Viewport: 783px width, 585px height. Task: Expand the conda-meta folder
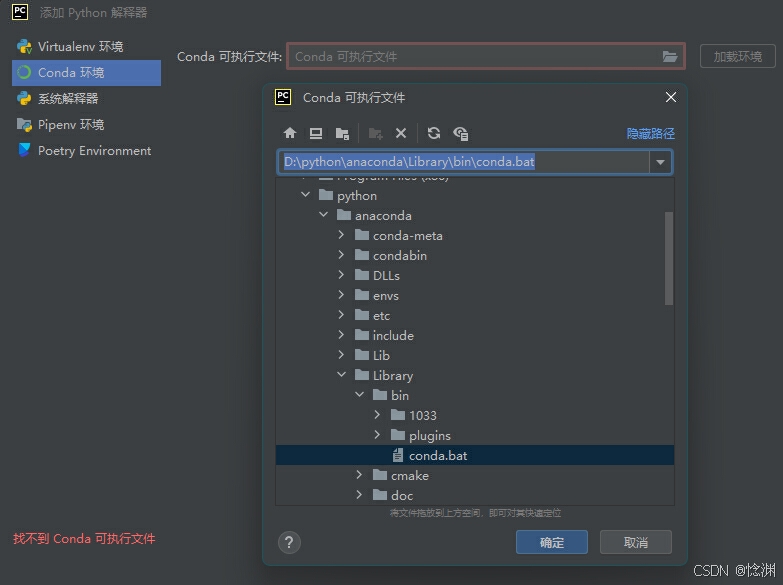(341, 235)
